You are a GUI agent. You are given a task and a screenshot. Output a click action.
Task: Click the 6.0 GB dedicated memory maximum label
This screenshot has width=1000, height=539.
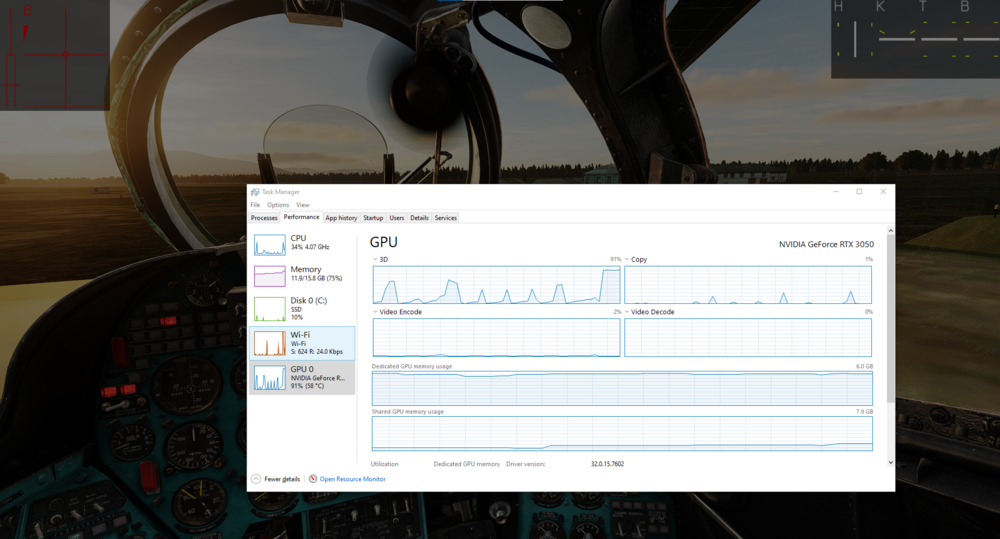tap(864, 367)
